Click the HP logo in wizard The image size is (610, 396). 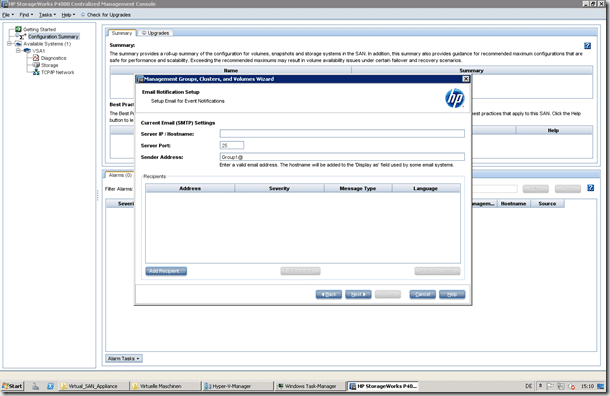pos(454,98)
